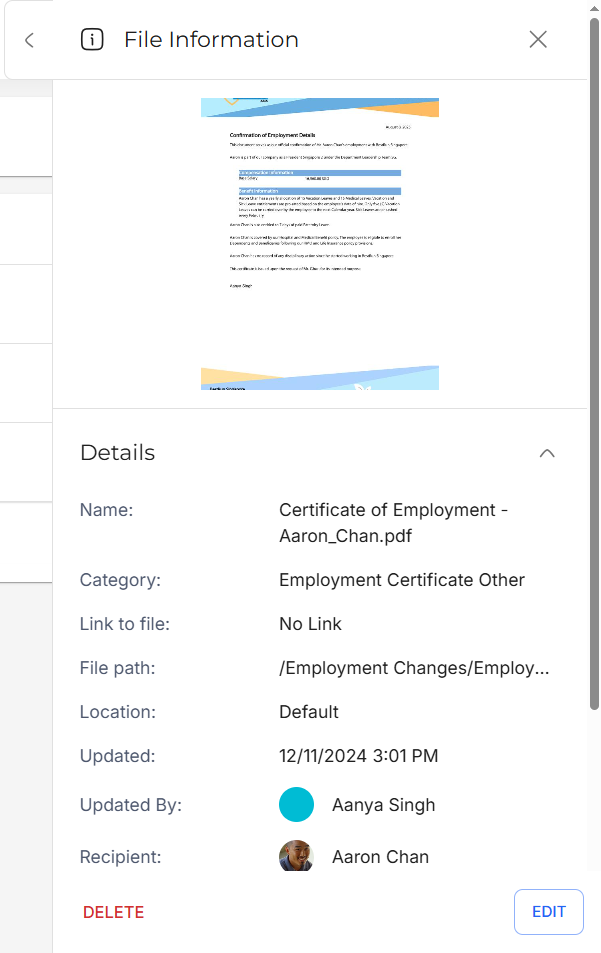
Task: Click the Details section heading
Action: (118, 453)
